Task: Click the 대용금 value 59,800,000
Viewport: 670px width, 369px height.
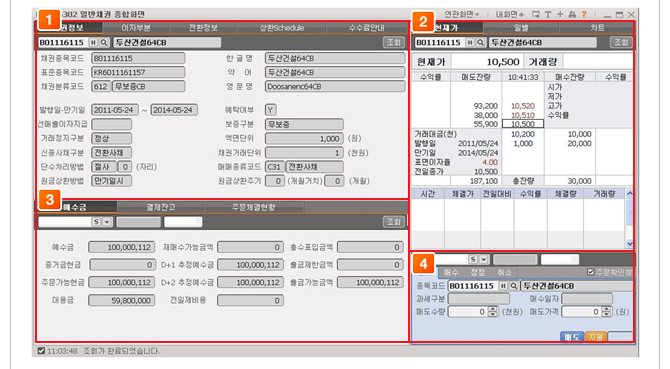Action: 122,300
